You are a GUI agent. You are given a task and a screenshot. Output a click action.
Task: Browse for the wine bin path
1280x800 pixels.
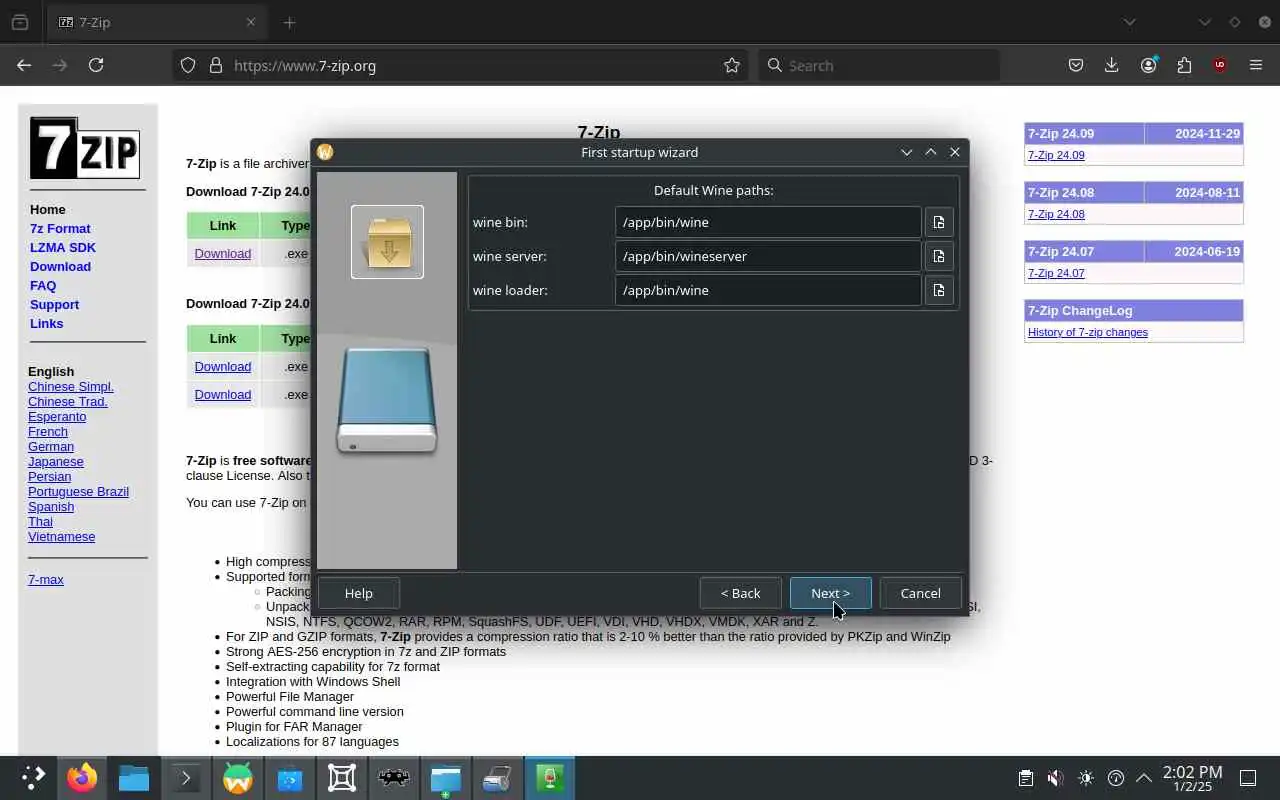(939, 222)
